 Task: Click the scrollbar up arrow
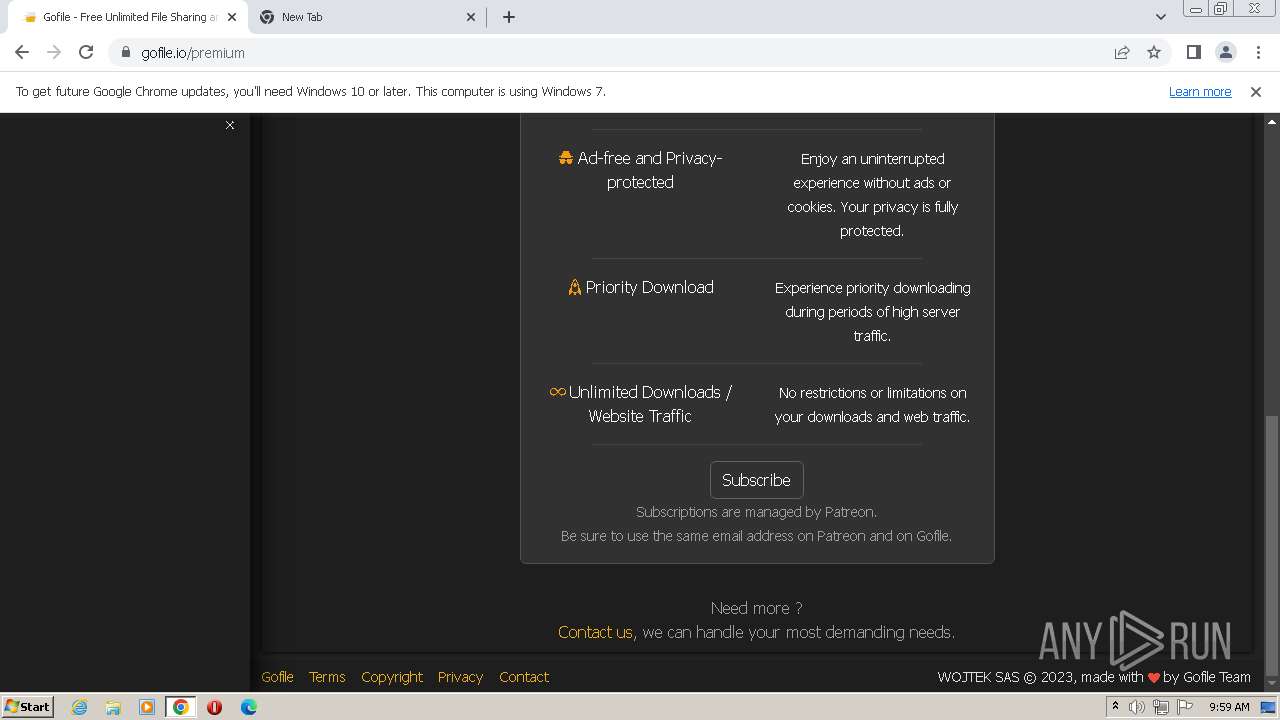point(1271,121)
